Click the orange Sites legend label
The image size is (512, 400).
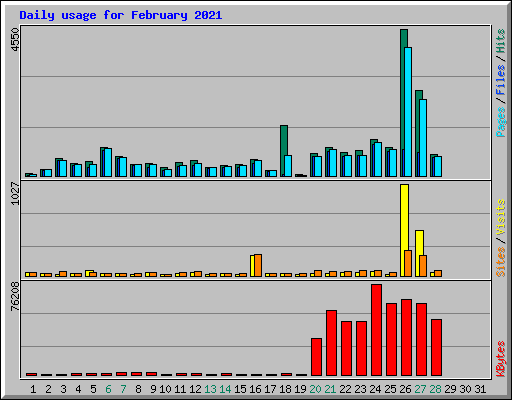tap(500, 262)
